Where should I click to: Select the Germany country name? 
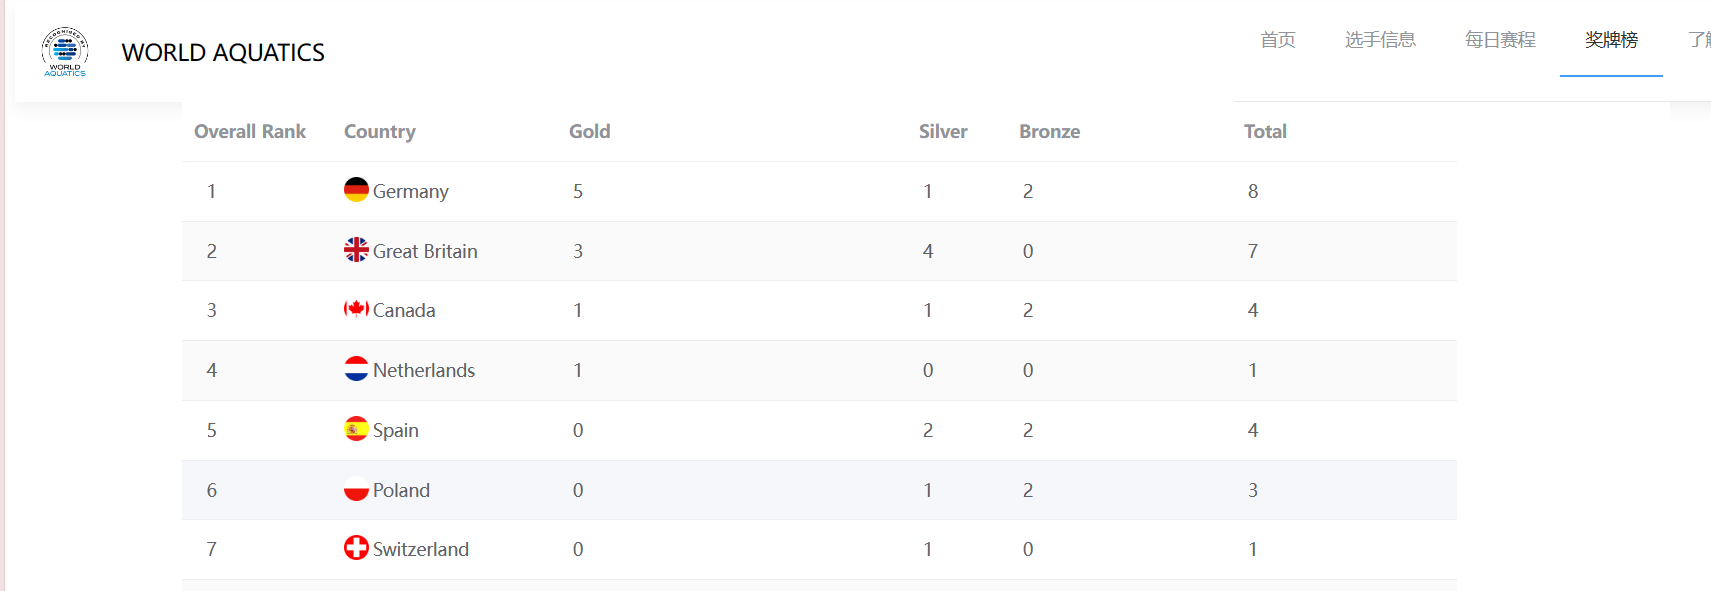coord(410,191)
